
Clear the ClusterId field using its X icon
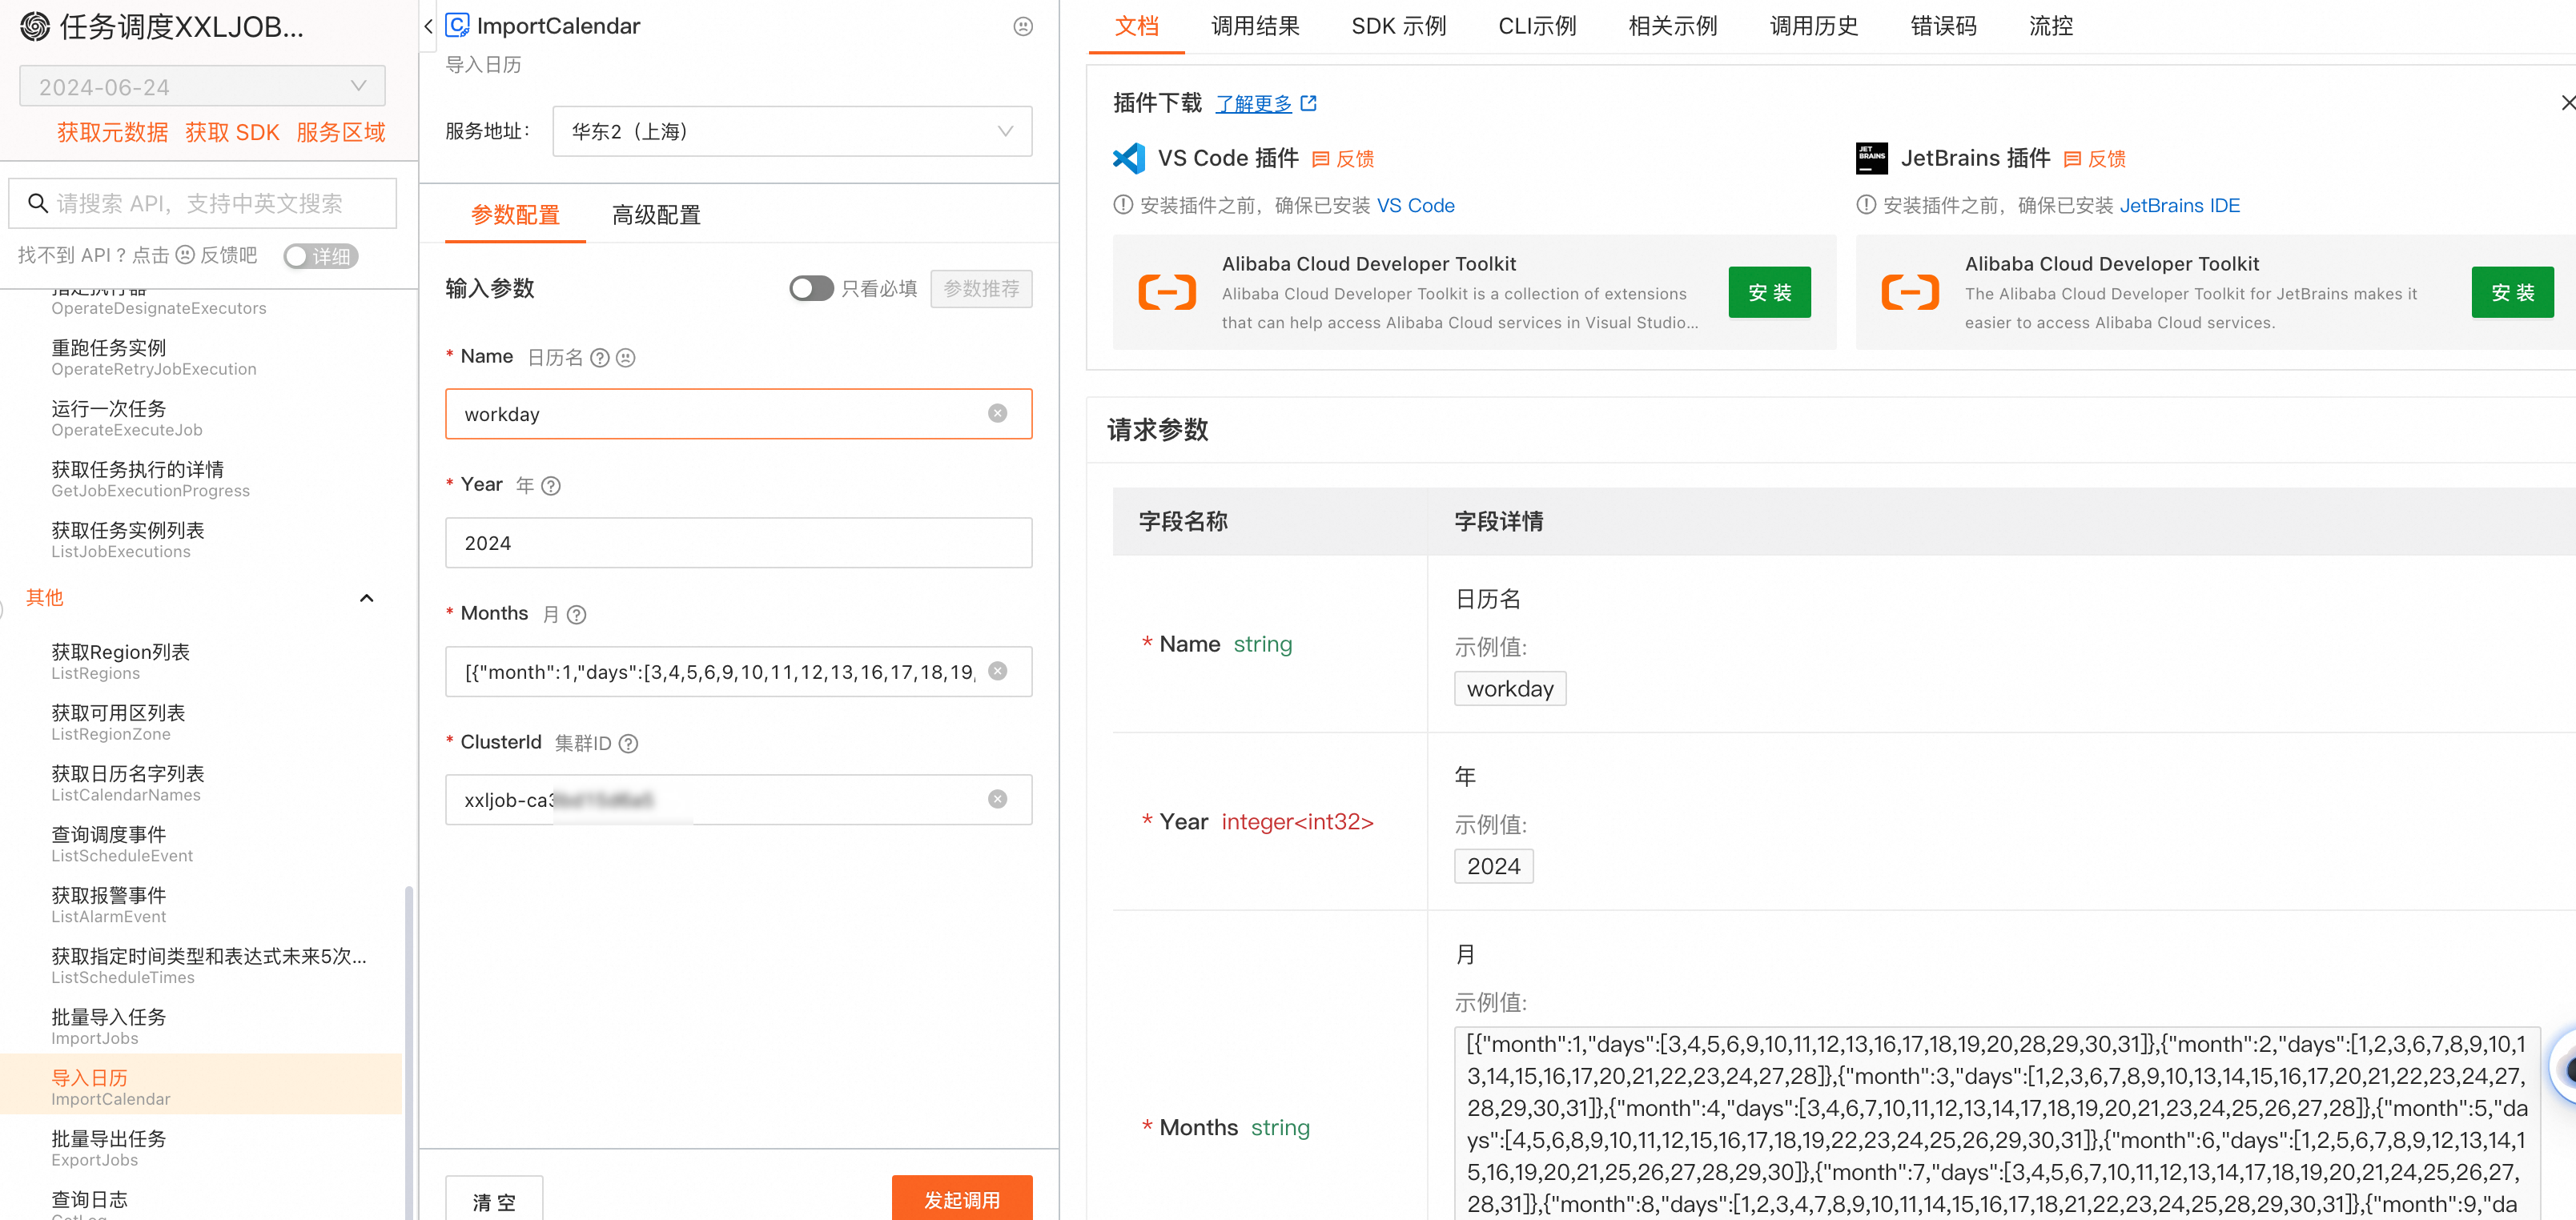tap(997, 799)
